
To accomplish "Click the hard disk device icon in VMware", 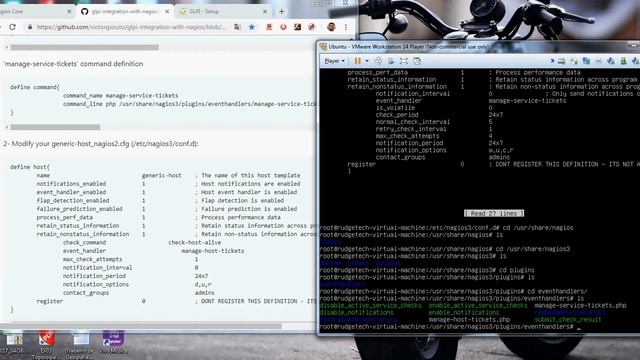I will click(x=562, y=61).
